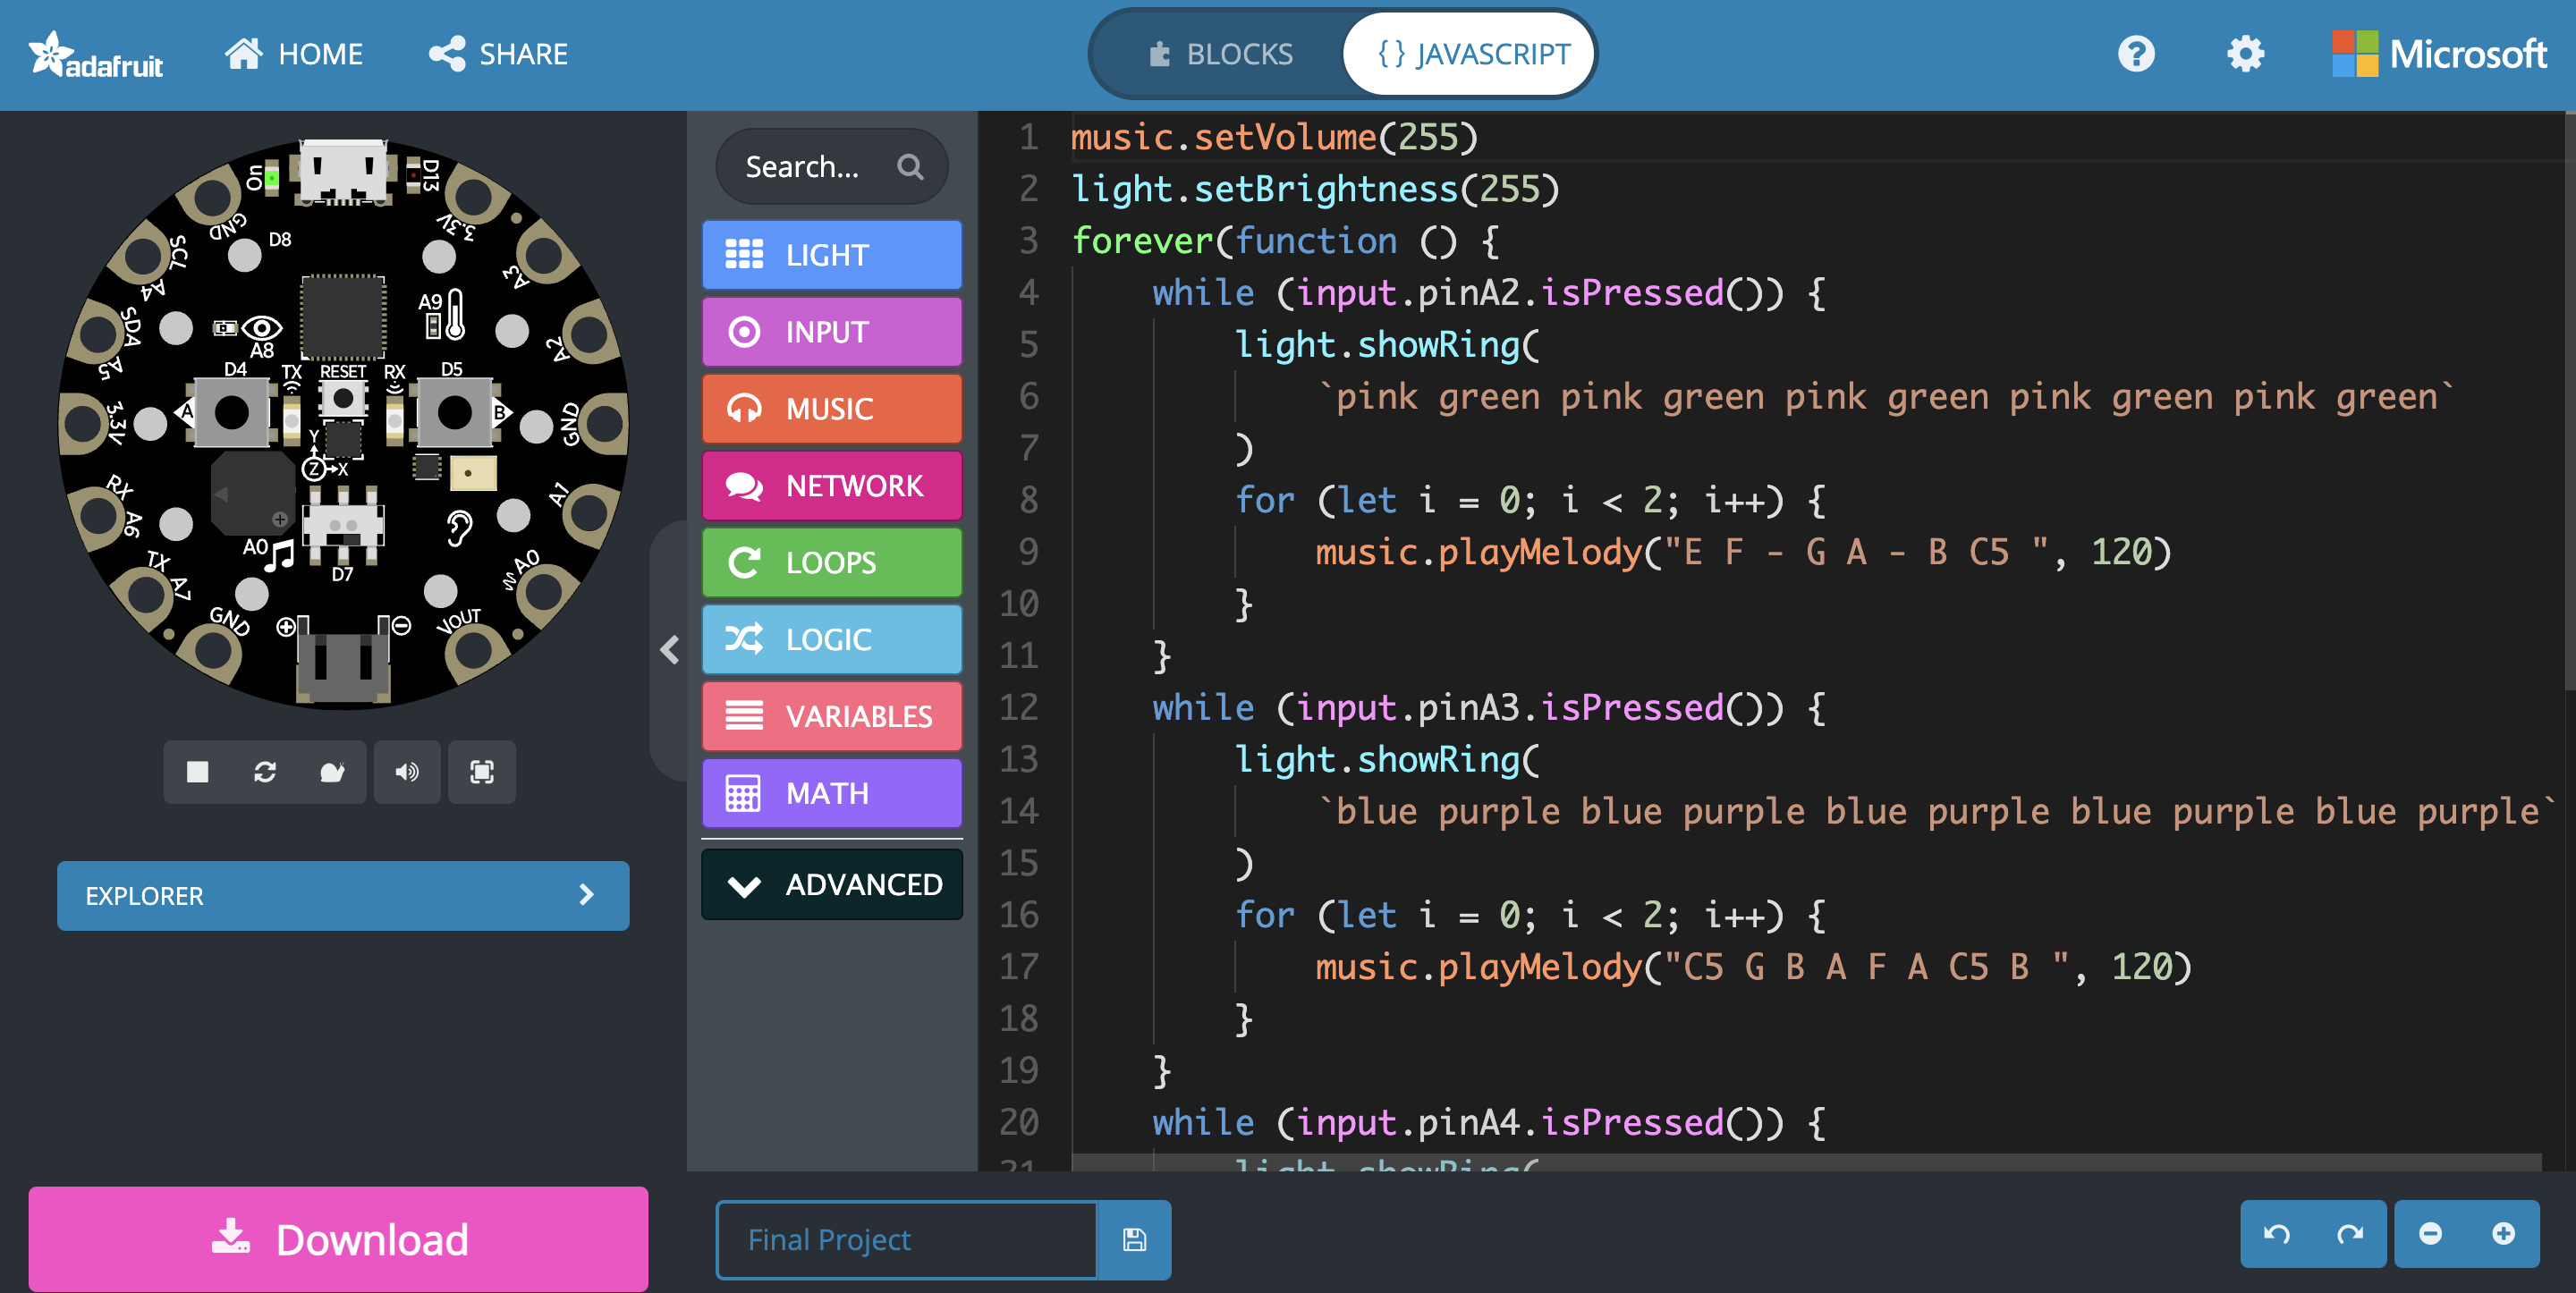Launch simulator in fullscreen
The width and height of the screenshot is (2576, 1293).
click(x=482, y=772)
